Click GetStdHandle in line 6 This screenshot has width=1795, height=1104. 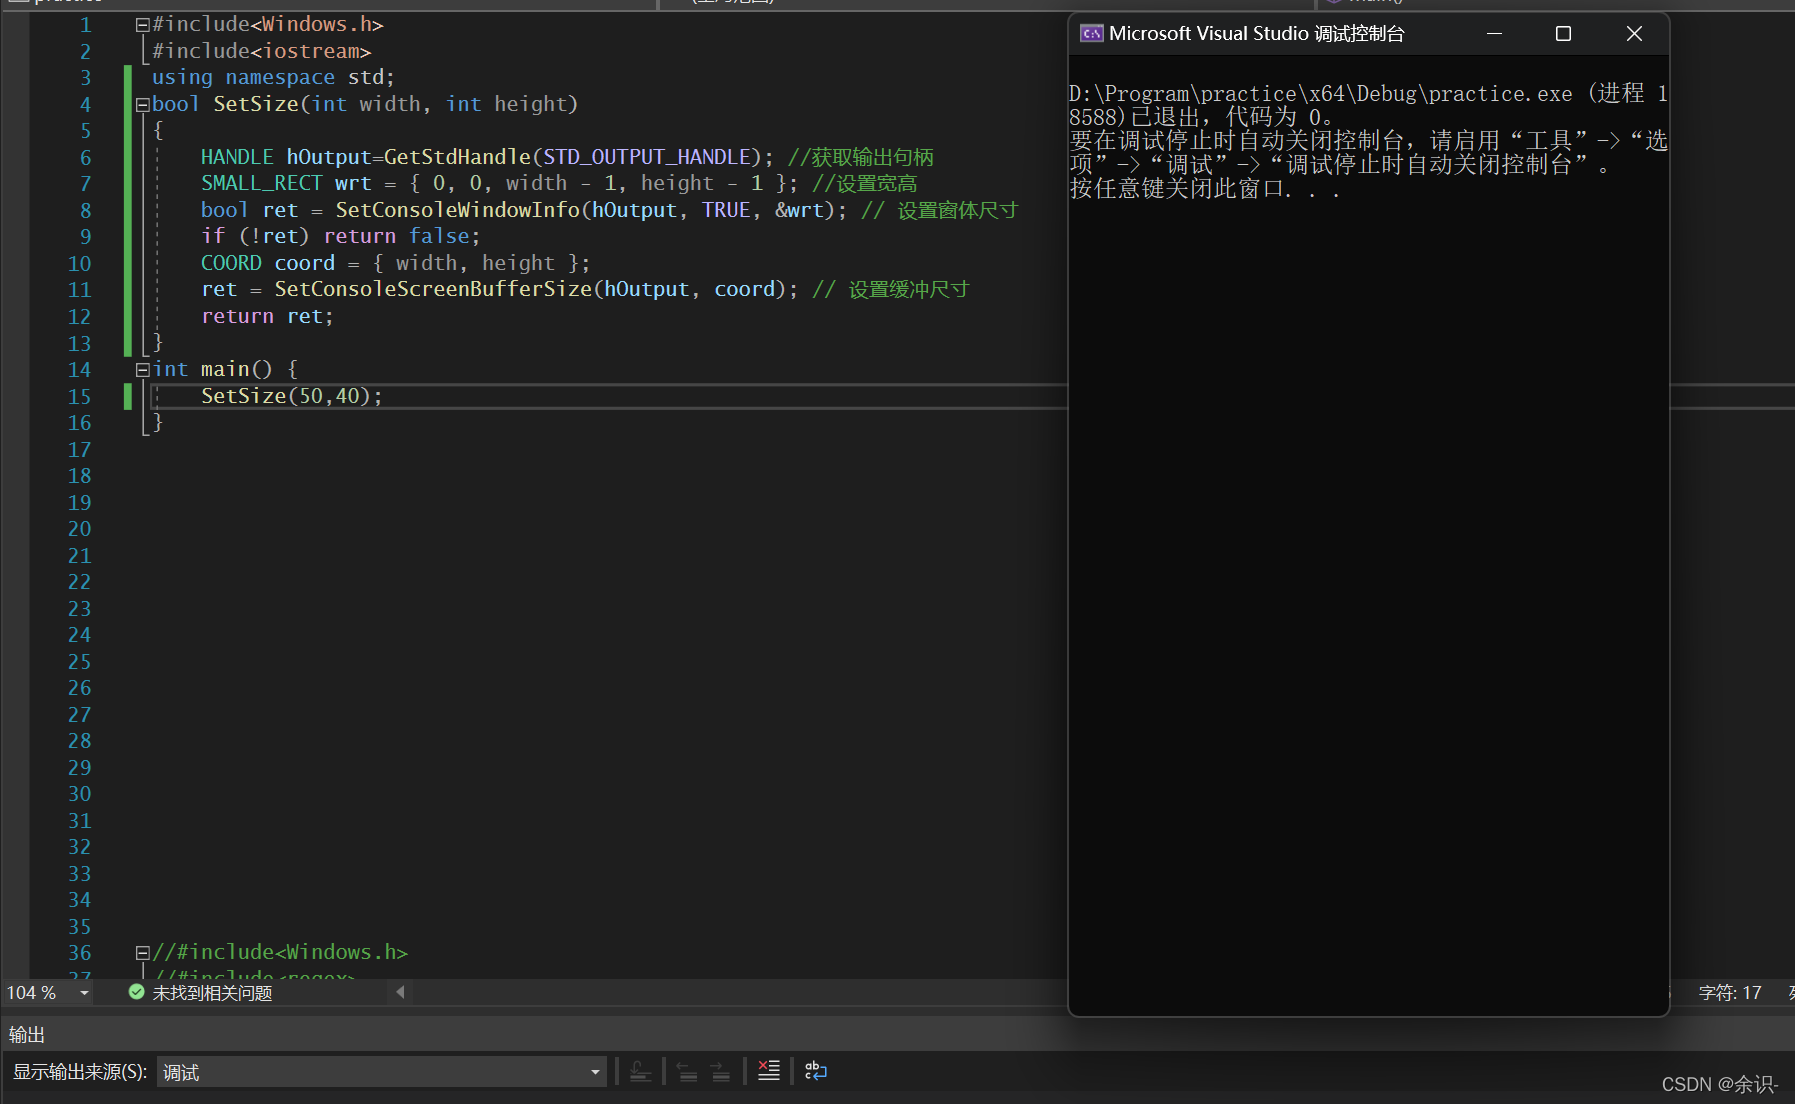click(x=457, y=157)
